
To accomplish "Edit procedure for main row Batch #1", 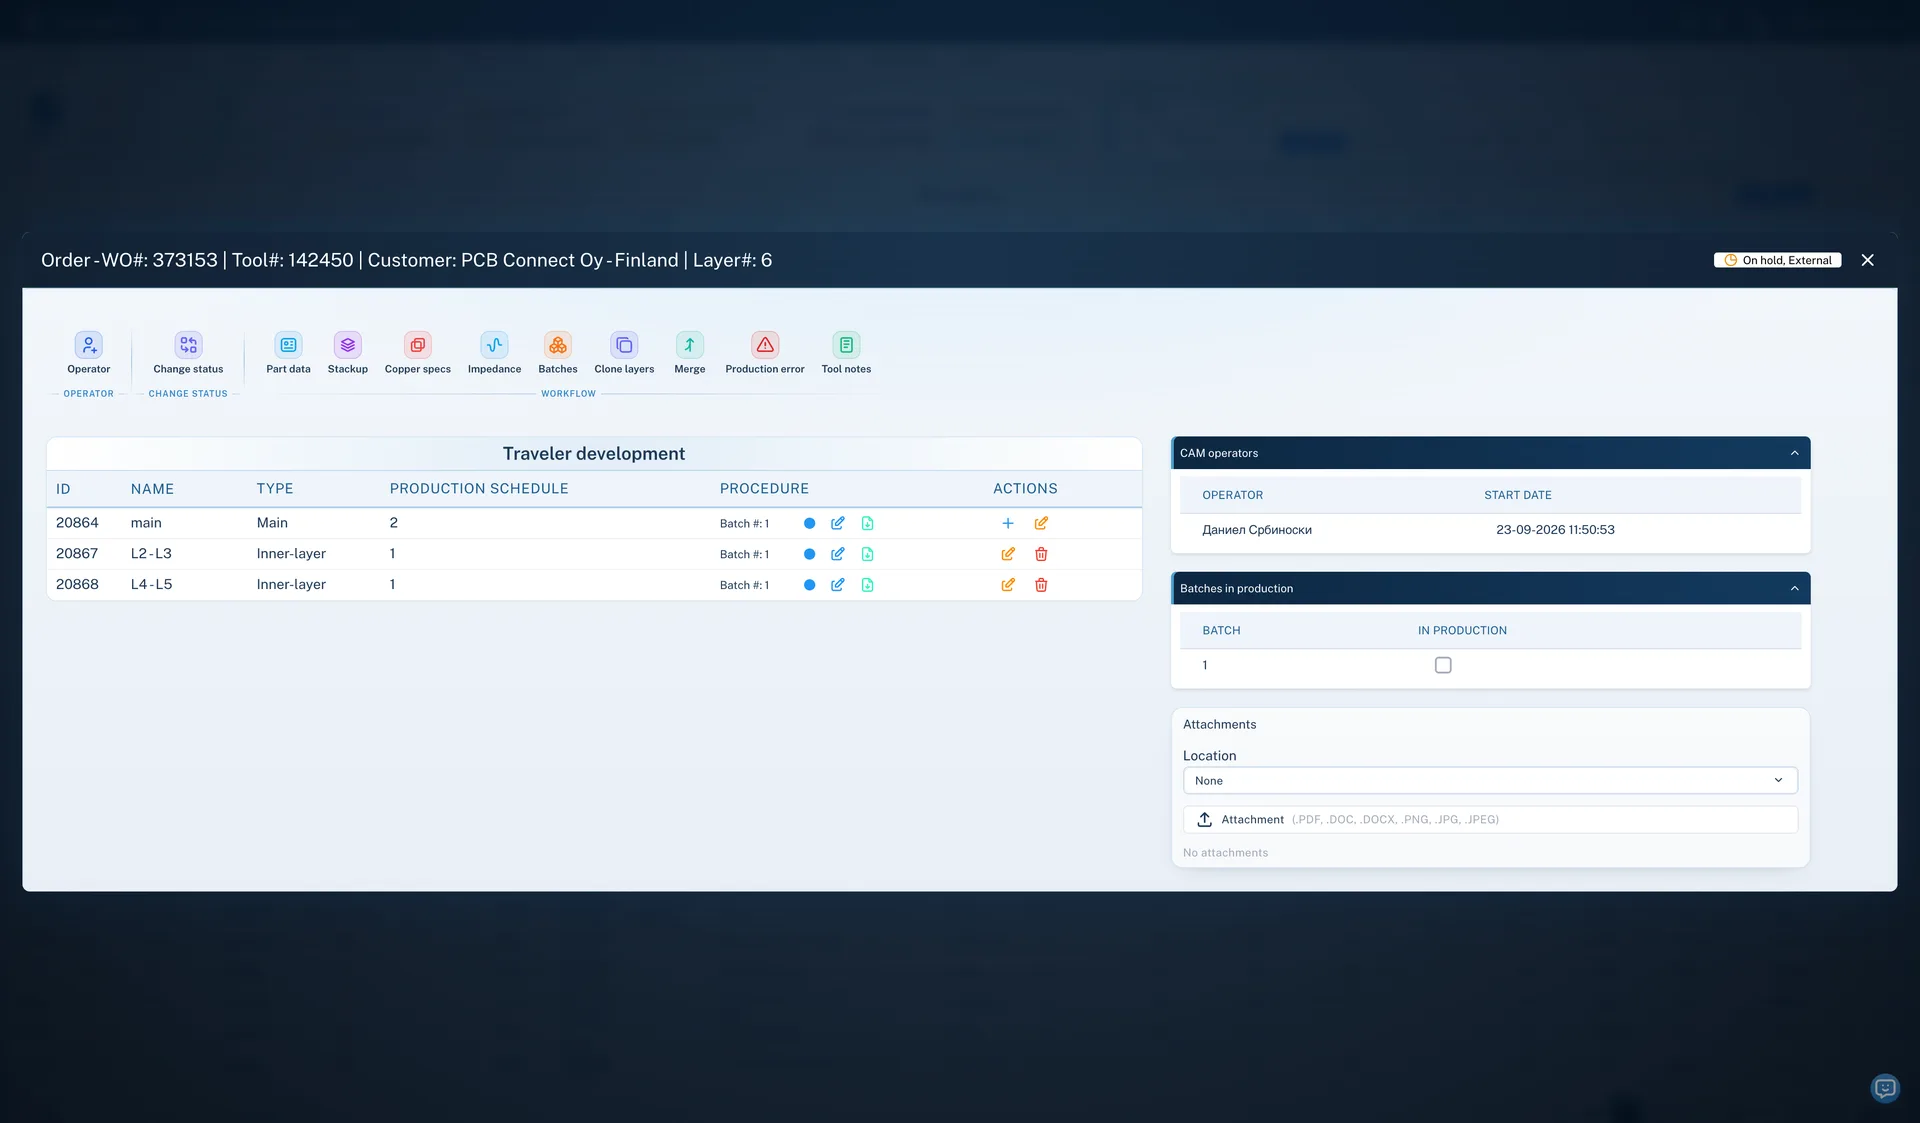I will click(838, 523).
